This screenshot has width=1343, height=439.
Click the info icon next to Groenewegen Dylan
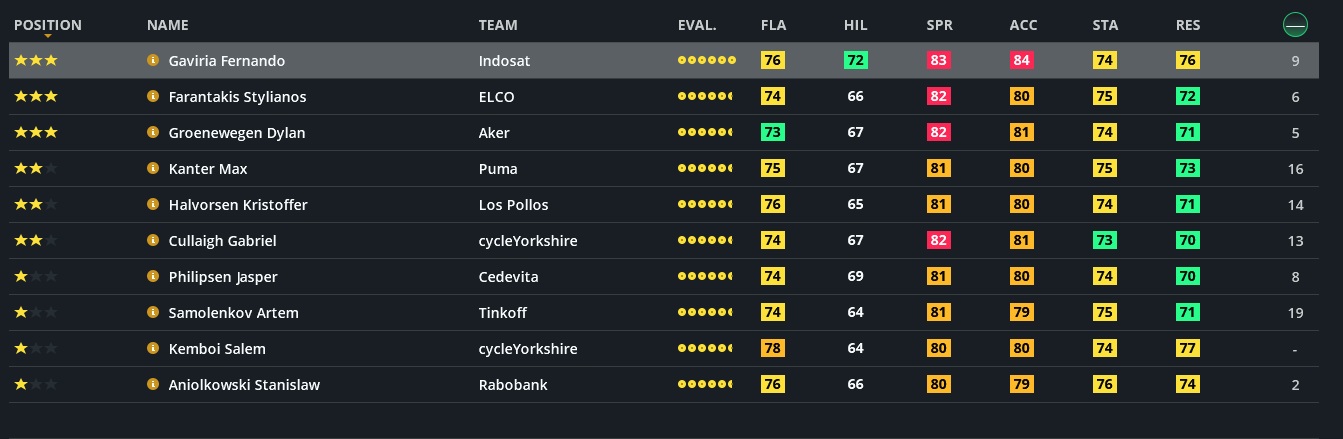click(x=153, y=133)
